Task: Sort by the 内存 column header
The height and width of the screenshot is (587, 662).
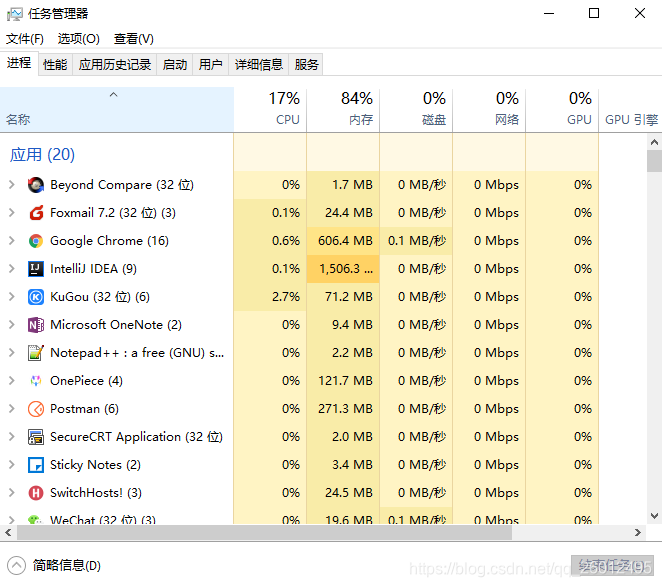Action: pos(343,109)
